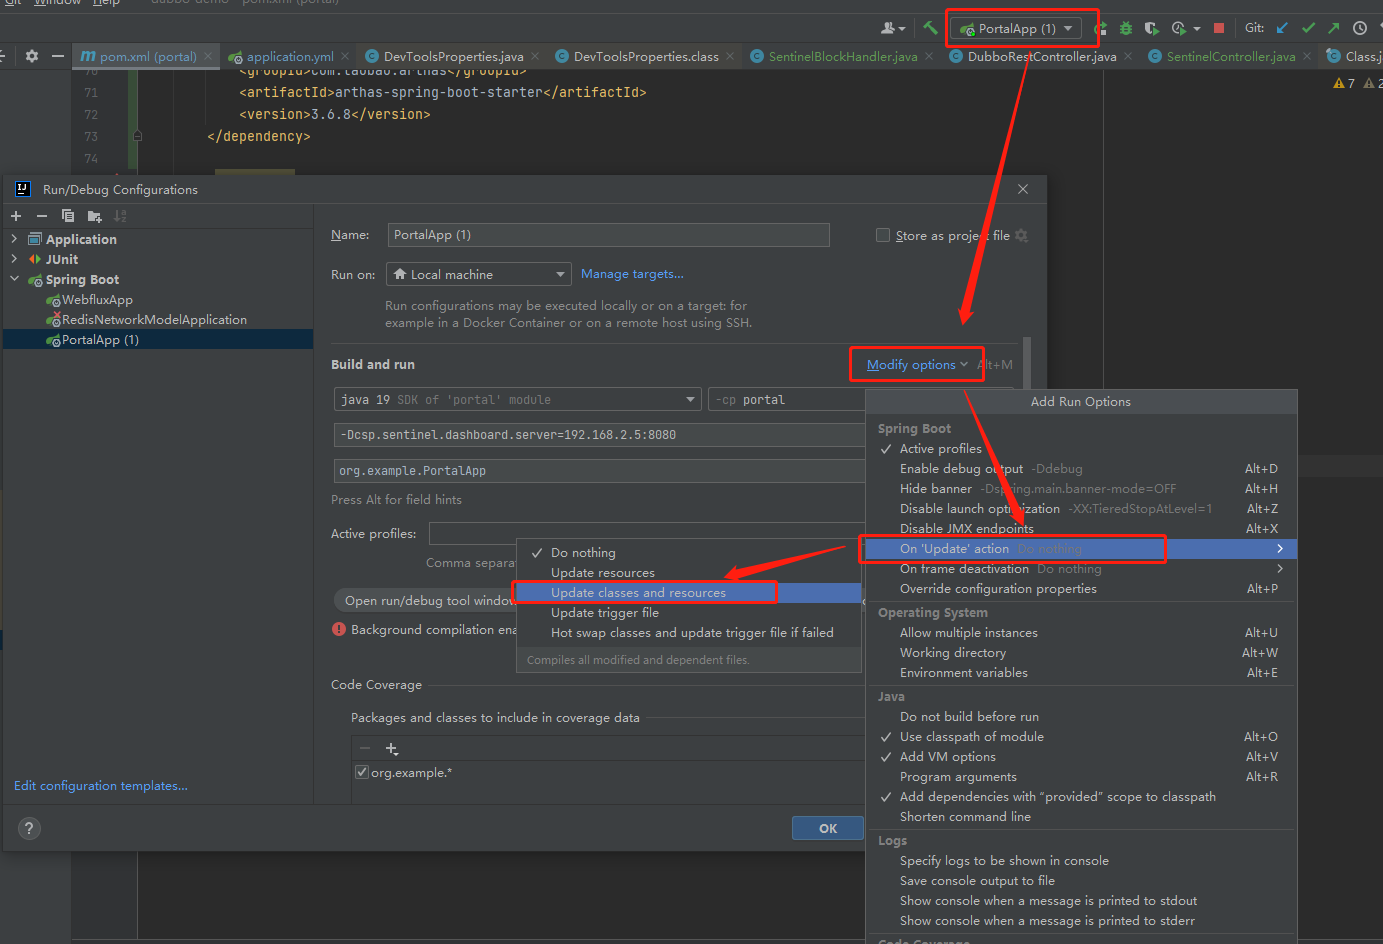
Task: Run with Coverage shield icon
Action: 1152,28
